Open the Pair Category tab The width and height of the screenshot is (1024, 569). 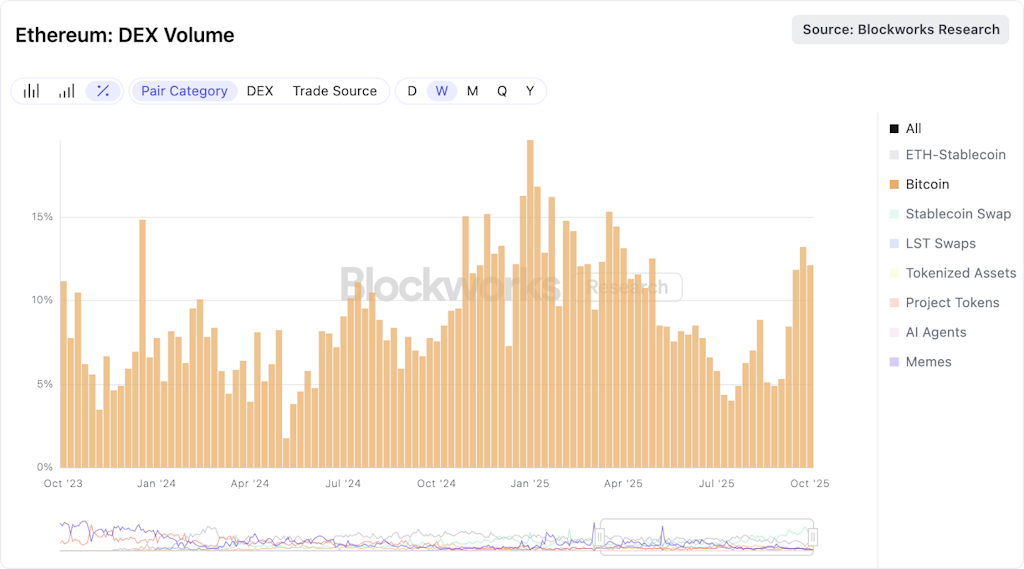pos(184,91)
